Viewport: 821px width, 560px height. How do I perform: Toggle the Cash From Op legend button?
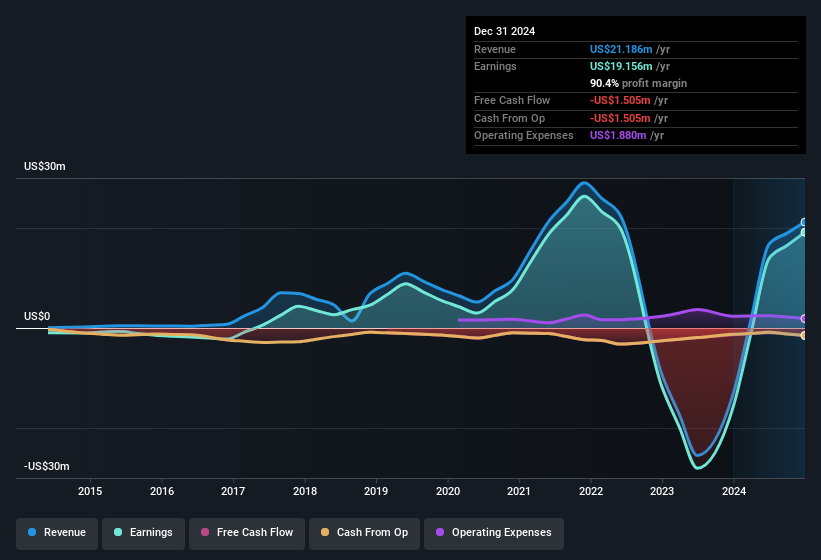click(x=364, y=533)
